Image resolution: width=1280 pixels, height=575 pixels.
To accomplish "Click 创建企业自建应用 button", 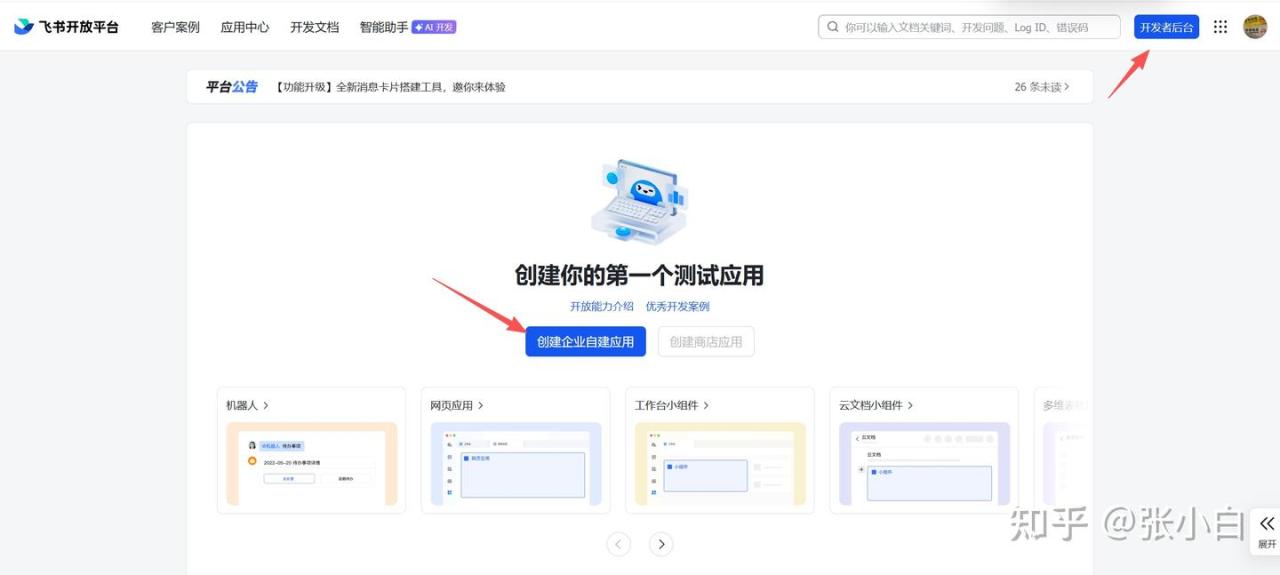I will point(585,341).
